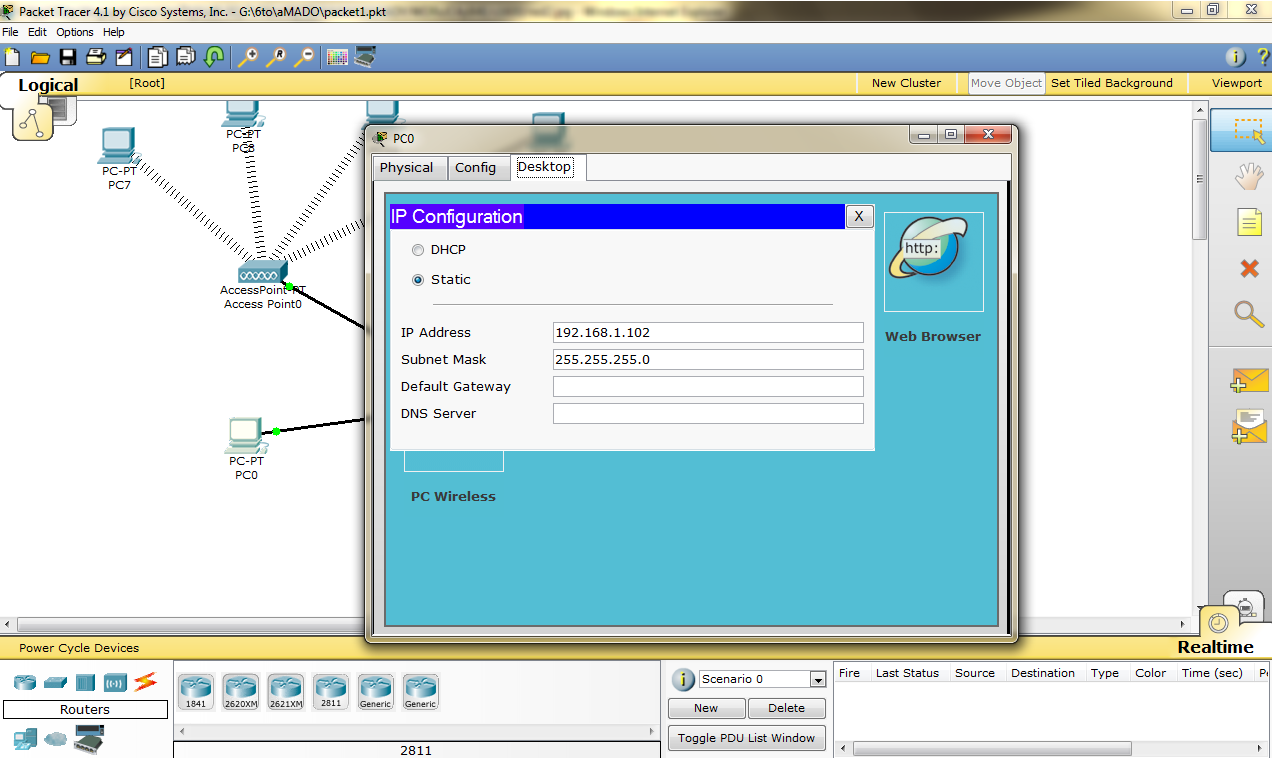Viewport: 1274px width, 758px height.
Task: Open the Options menu
Action: 74,31
